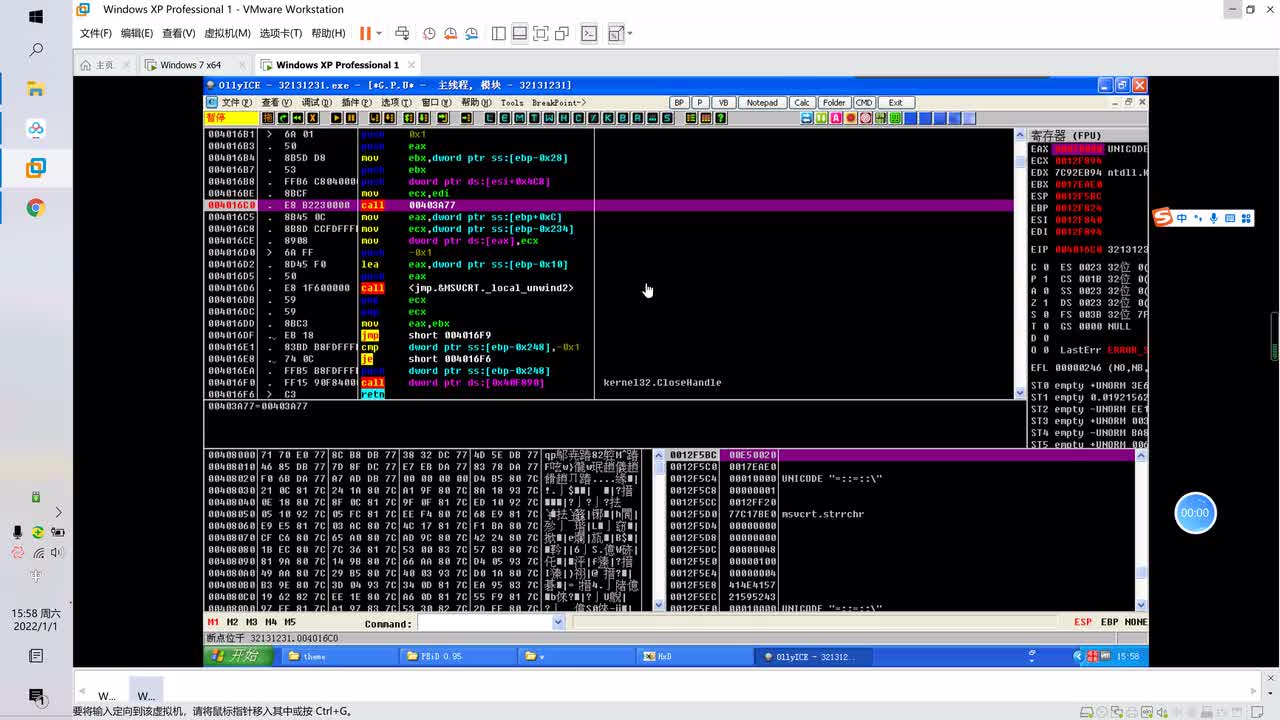Expand the VMware pause button dropdown arrow
Screen dimensions: 1280x720
tap(378, 33)
